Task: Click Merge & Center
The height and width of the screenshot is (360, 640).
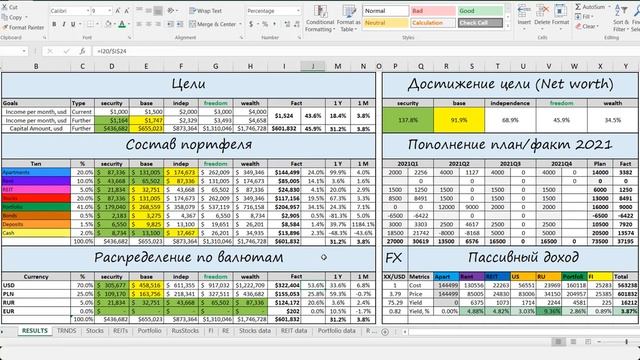Action: (213, 24)
